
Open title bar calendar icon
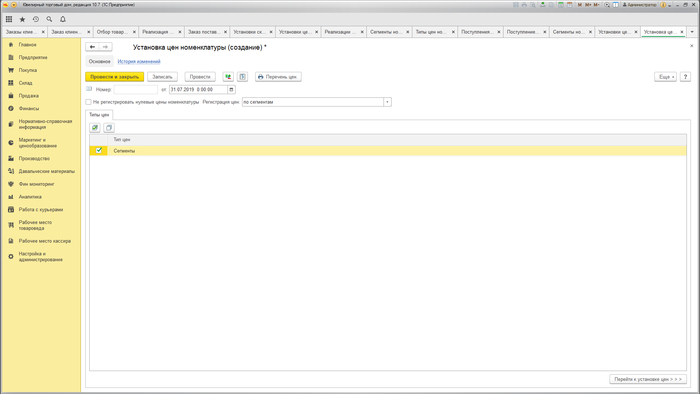[570, 5]
